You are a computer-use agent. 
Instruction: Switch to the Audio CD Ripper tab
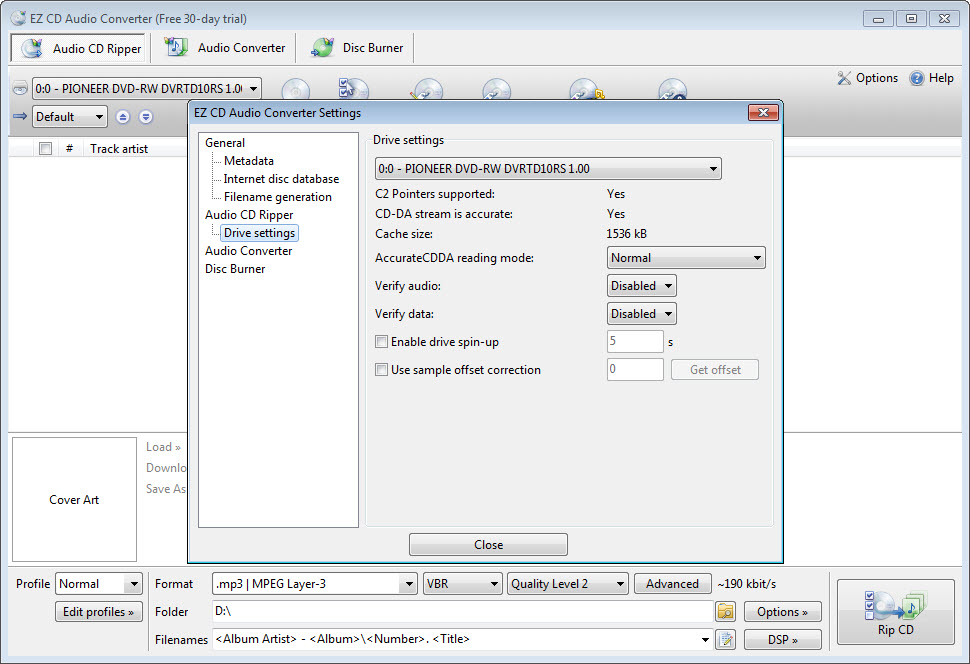tap(79, 48)
